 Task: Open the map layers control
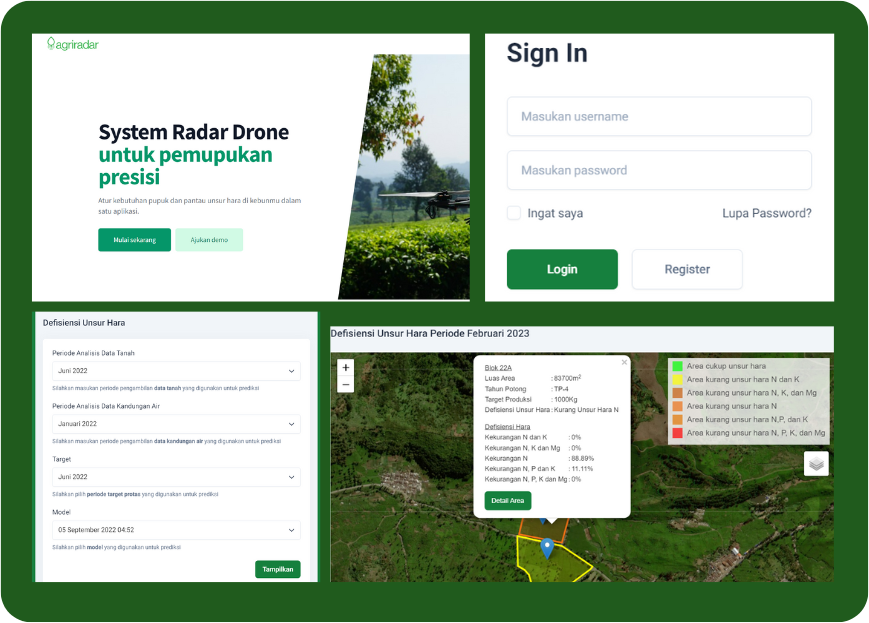pos(816,464)
